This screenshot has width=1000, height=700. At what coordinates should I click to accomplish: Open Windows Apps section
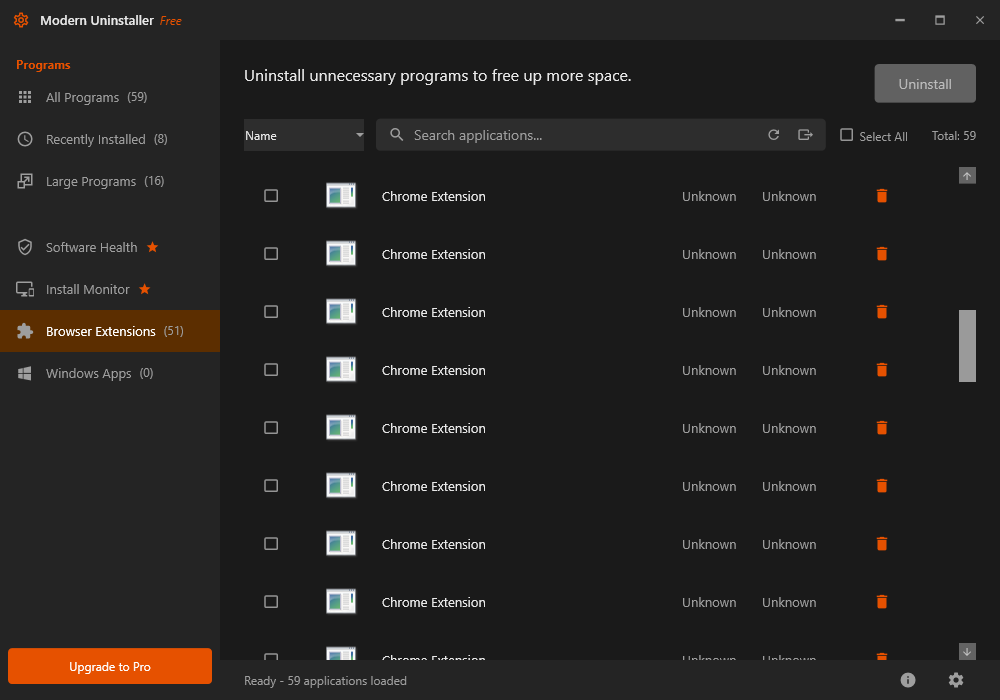(x=110, y=374)
